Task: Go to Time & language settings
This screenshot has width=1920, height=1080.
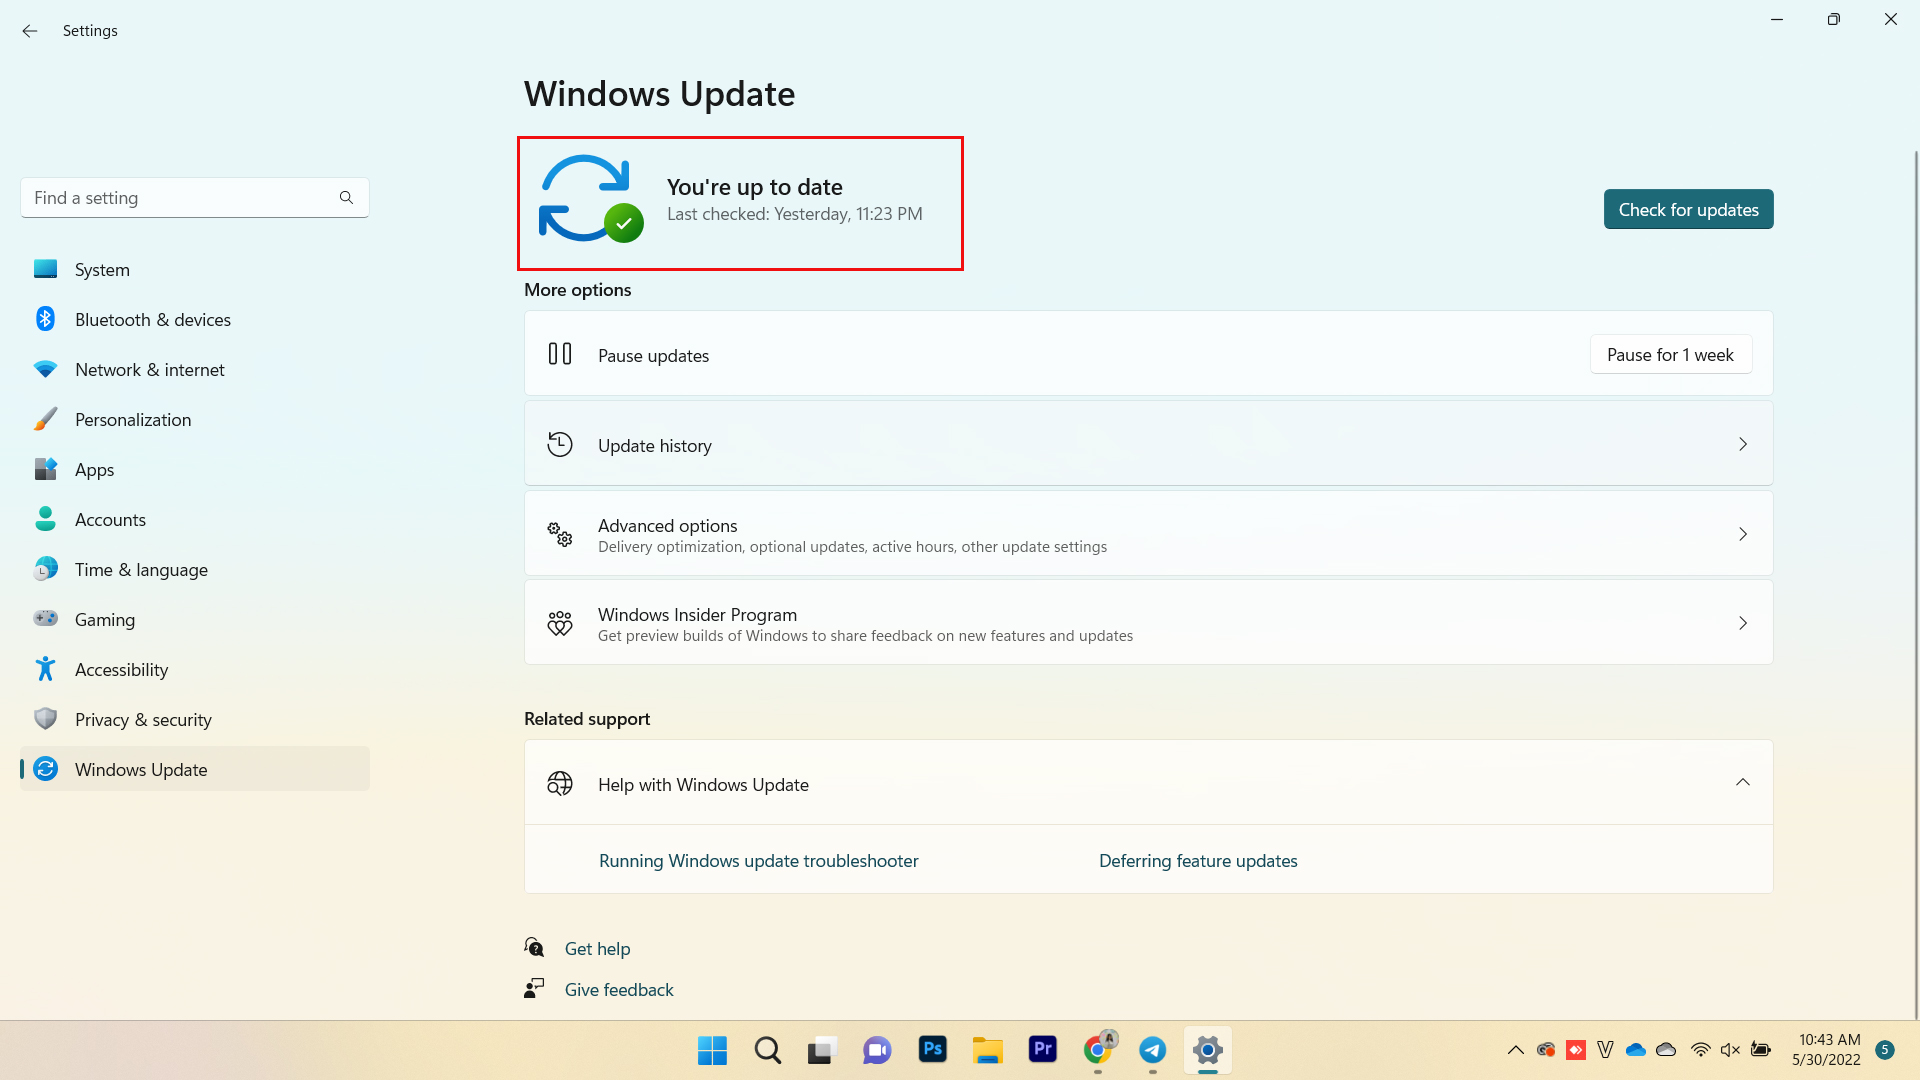Action: pos(195,569)
